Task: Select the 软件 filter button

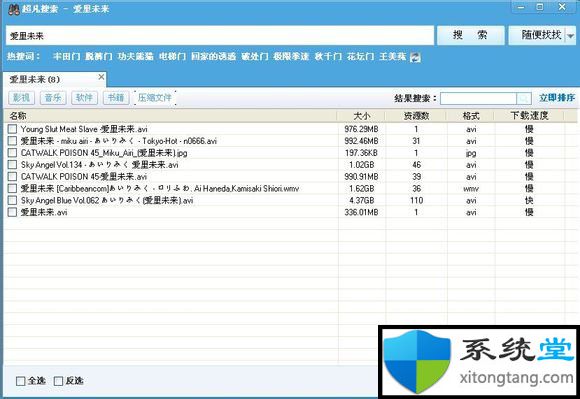Action: pos(84,98)
